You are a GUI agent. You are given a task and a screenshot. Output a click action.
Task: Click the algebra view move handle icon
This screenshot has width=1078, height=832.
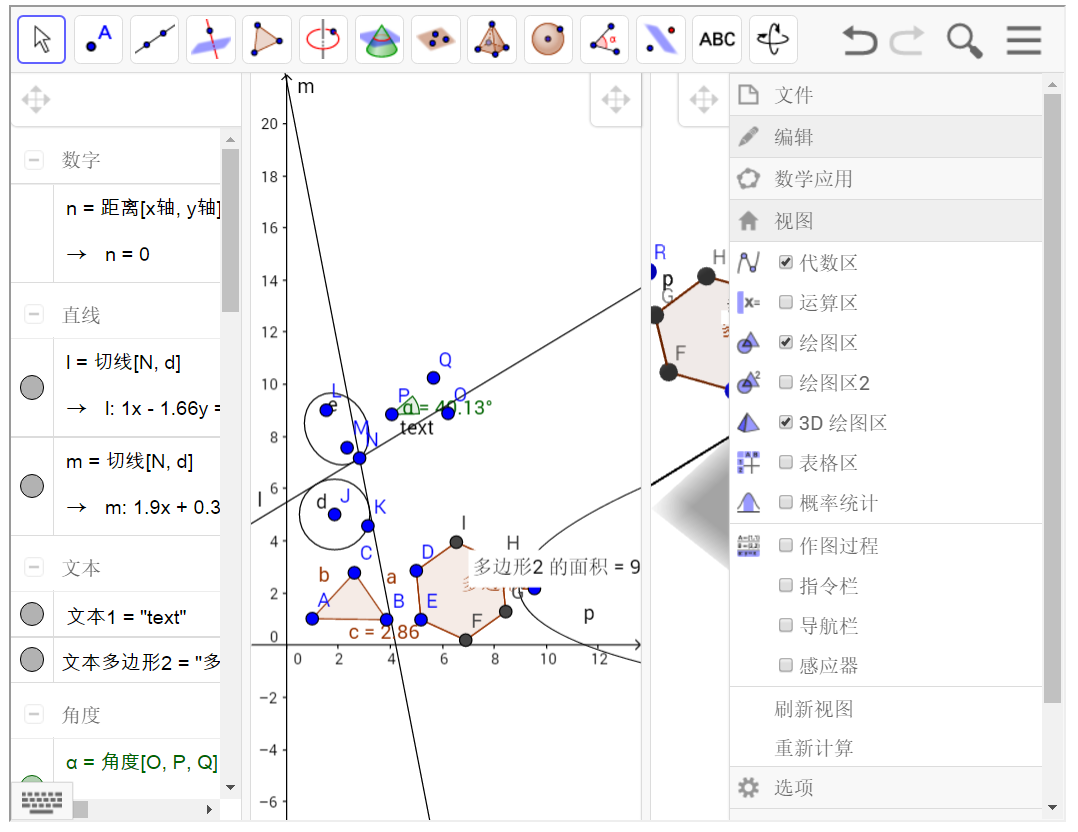[36, 100]
